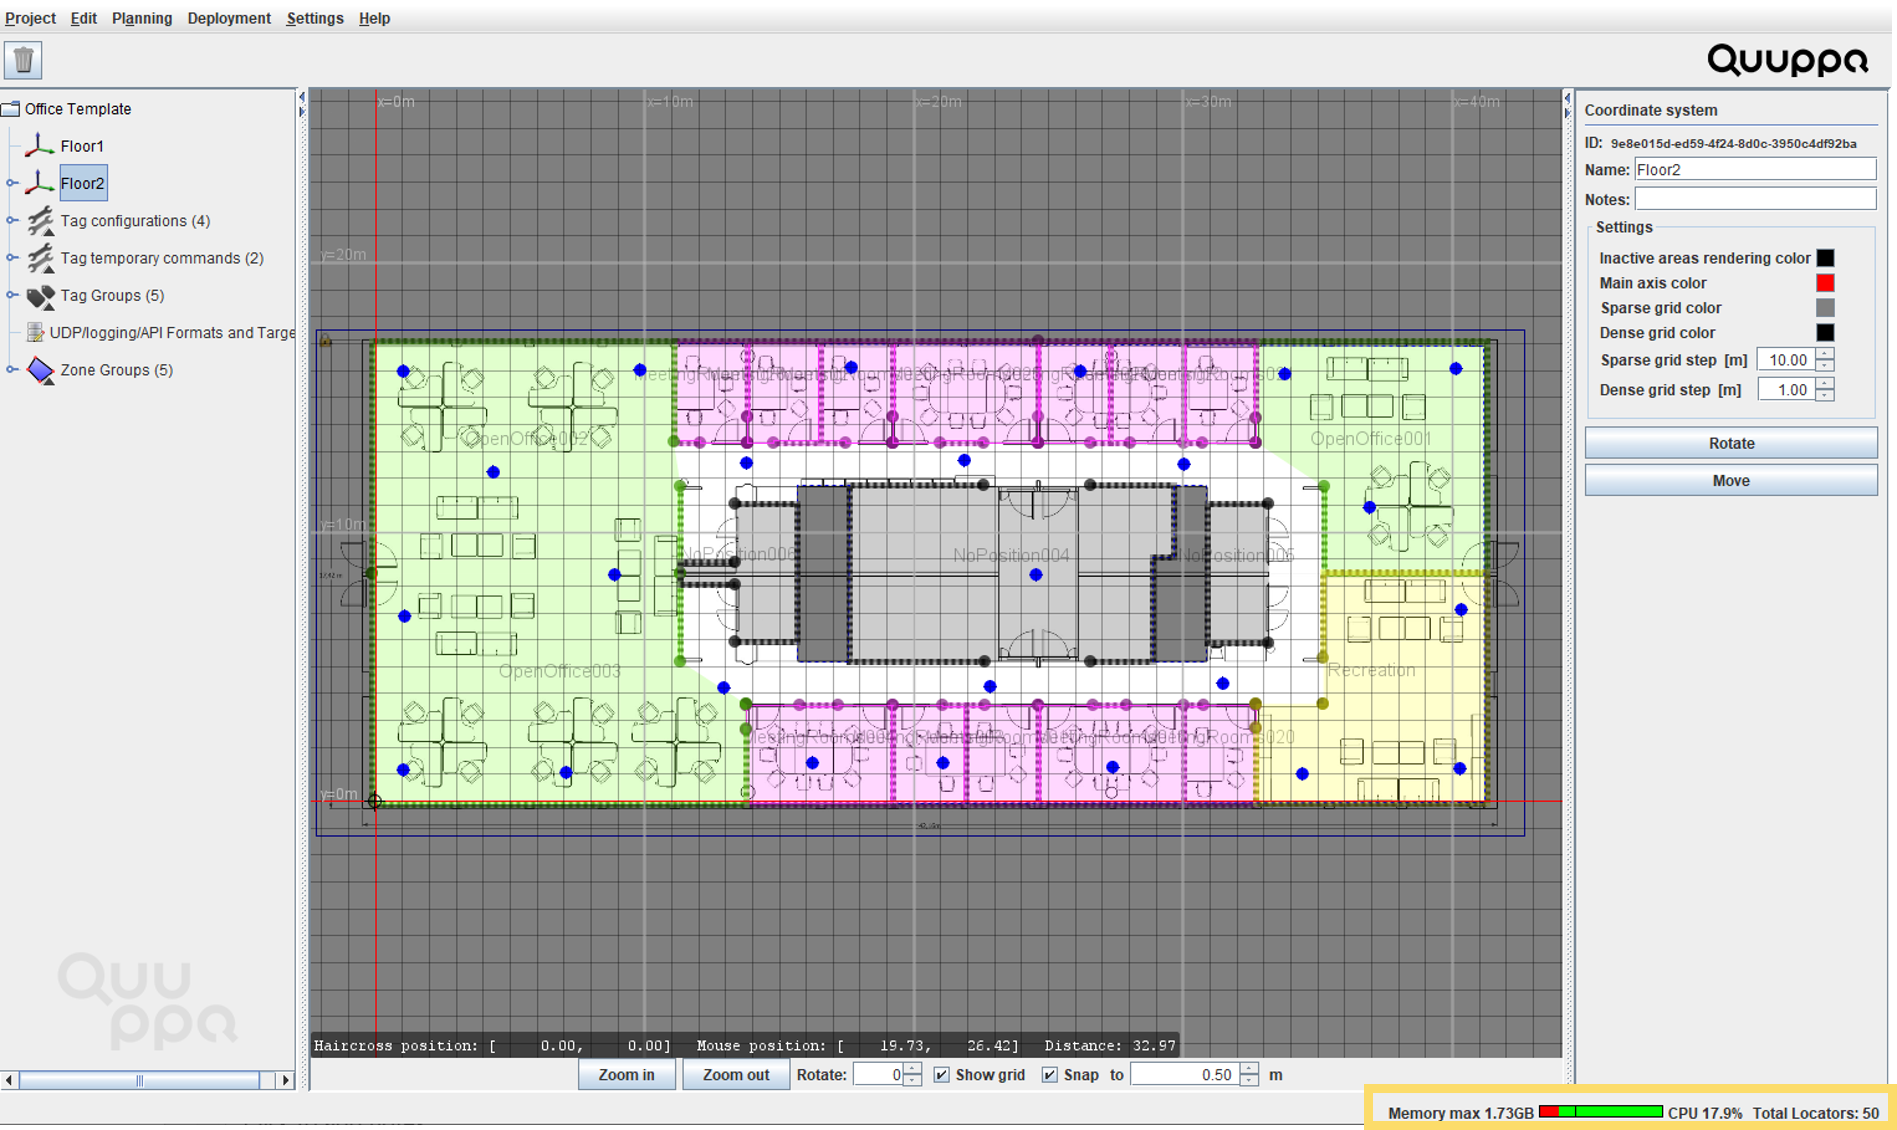Click the Move button
This screenshot has height=1130, width=1897.
pos(1731,481)
